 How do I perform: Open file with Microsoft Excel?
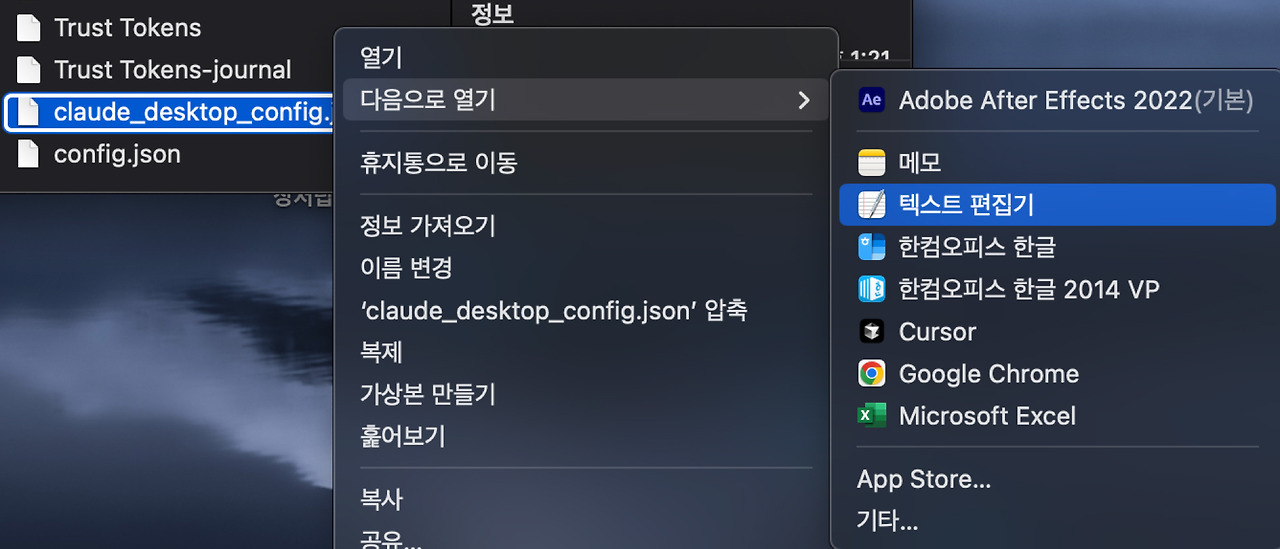tap(1058, 416)
